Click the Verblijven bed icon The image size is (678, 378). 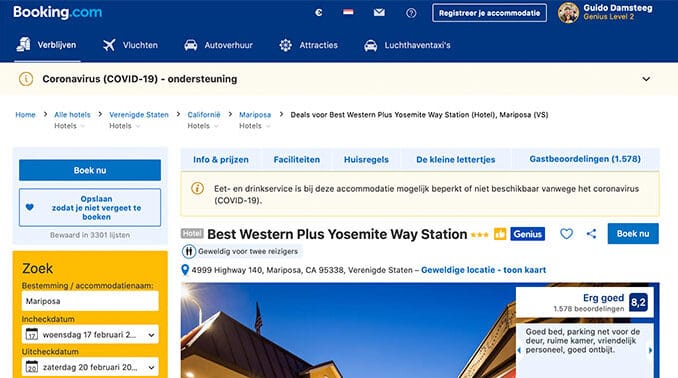pyautogui.click(x=23, y=45)
